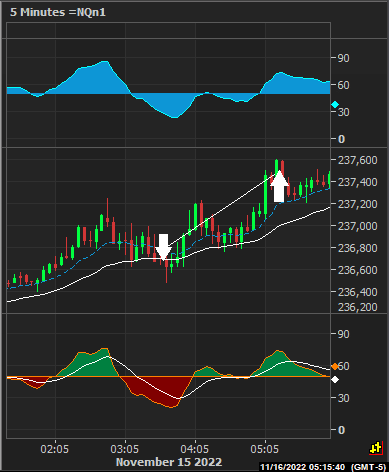This screenshot has width=389, height=472.
Task: Click the 03:05 time axis label
Action: [124, 449]
